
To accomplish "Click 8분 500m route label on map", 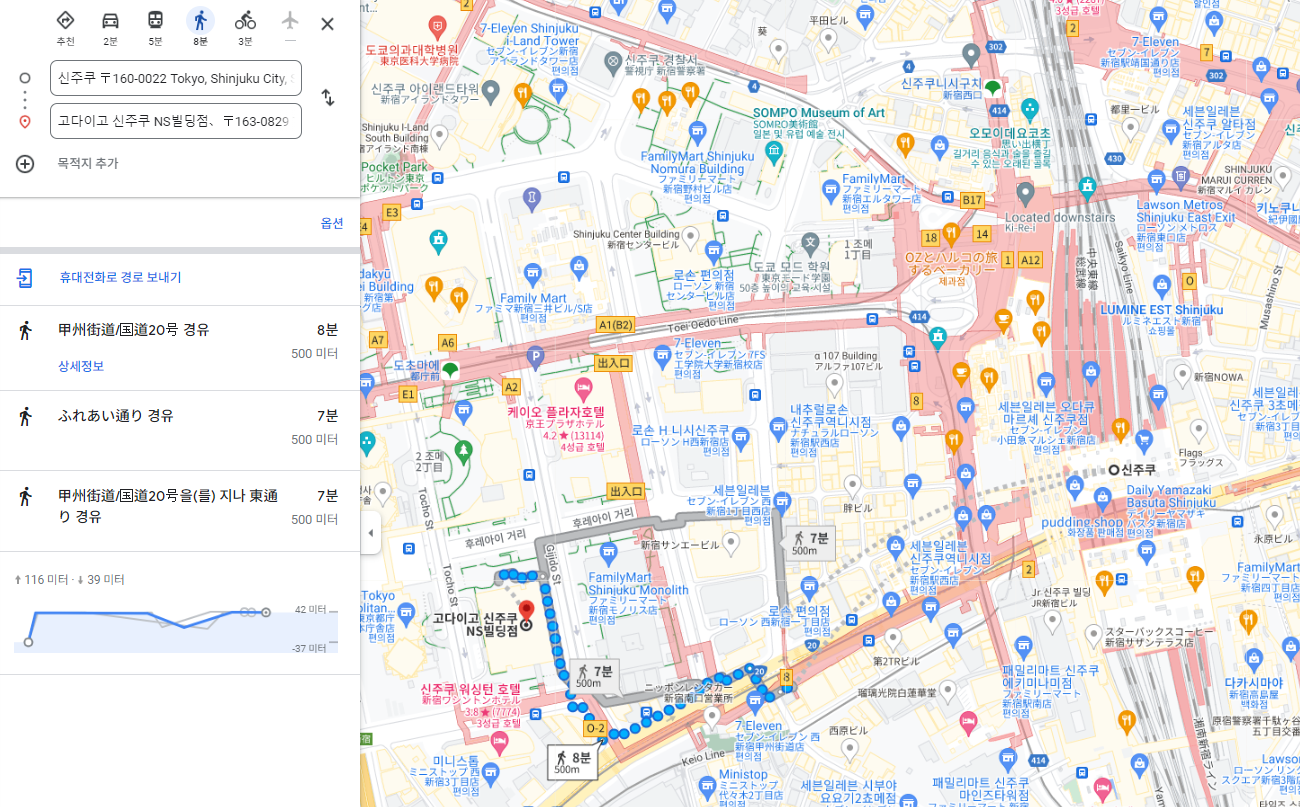I will (x=572, y=762).
